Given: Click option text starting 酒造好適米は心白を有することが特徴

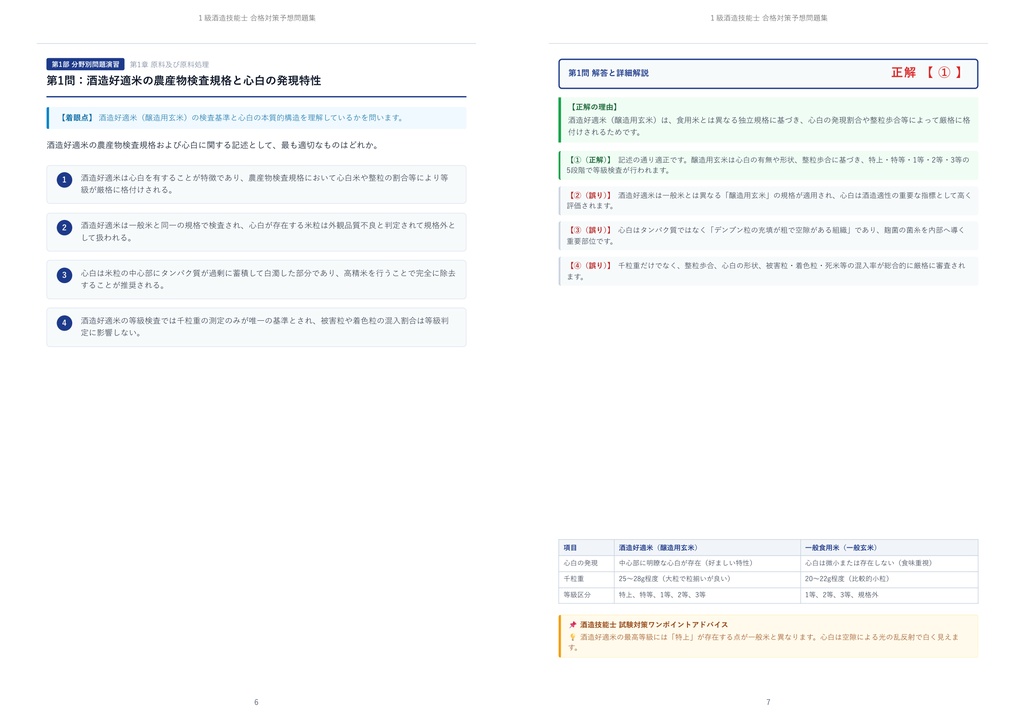Looking at the screenshot, I should tap(264, 183).
